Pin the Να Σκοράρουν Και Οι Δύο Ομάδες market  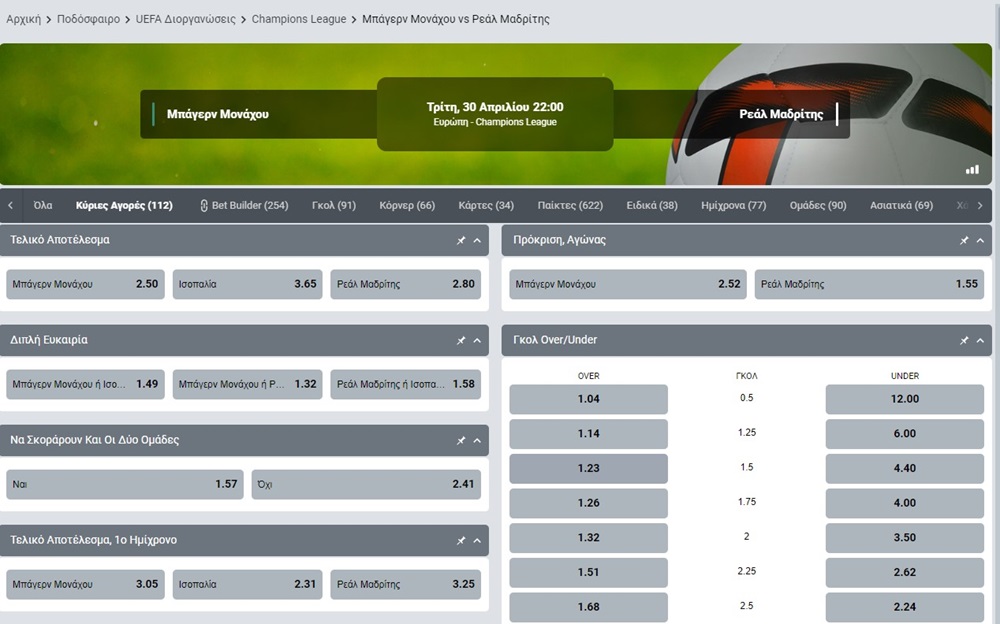[460, 441]
